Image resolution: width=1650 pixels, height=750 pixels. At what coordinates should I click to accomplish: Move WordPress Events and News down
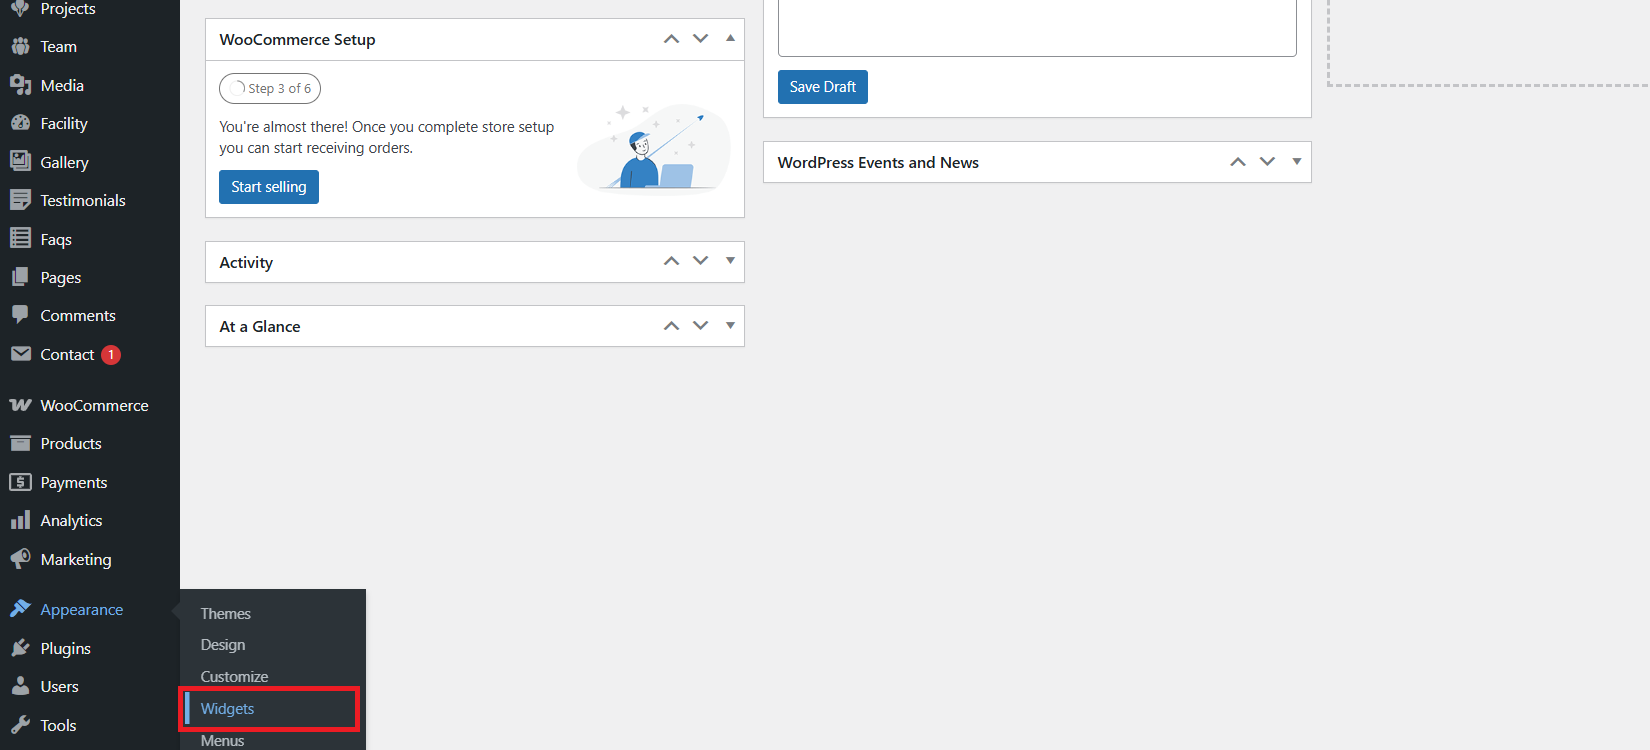1267,161
